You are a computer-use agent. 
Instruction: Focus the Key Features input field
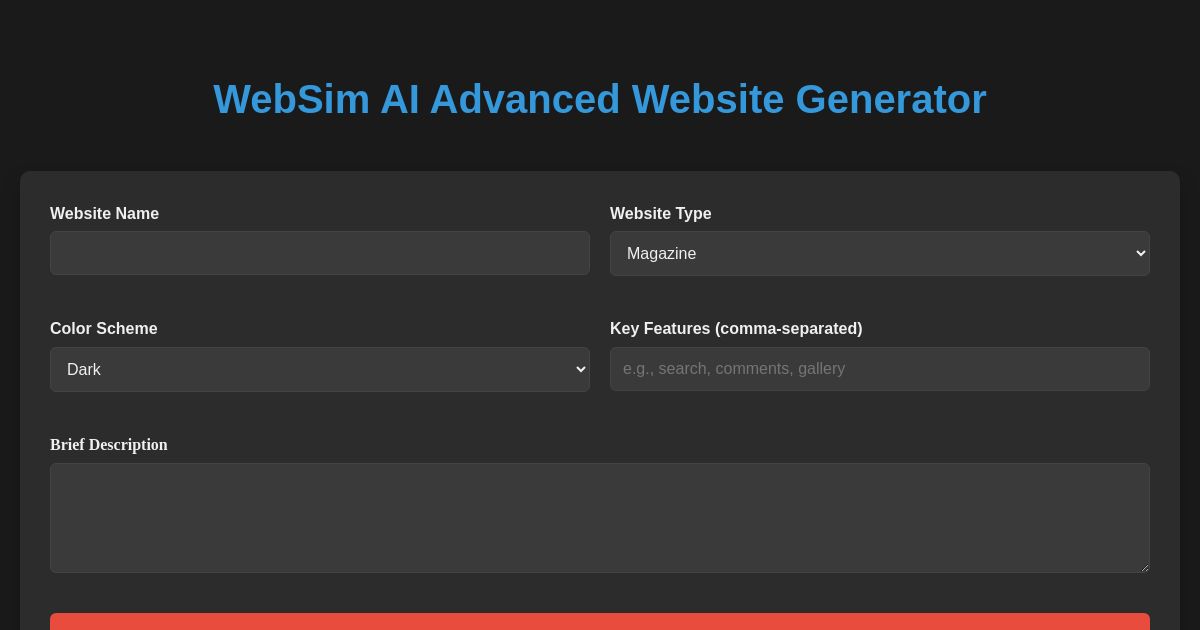pyautogui.click(x=880, y=369)
